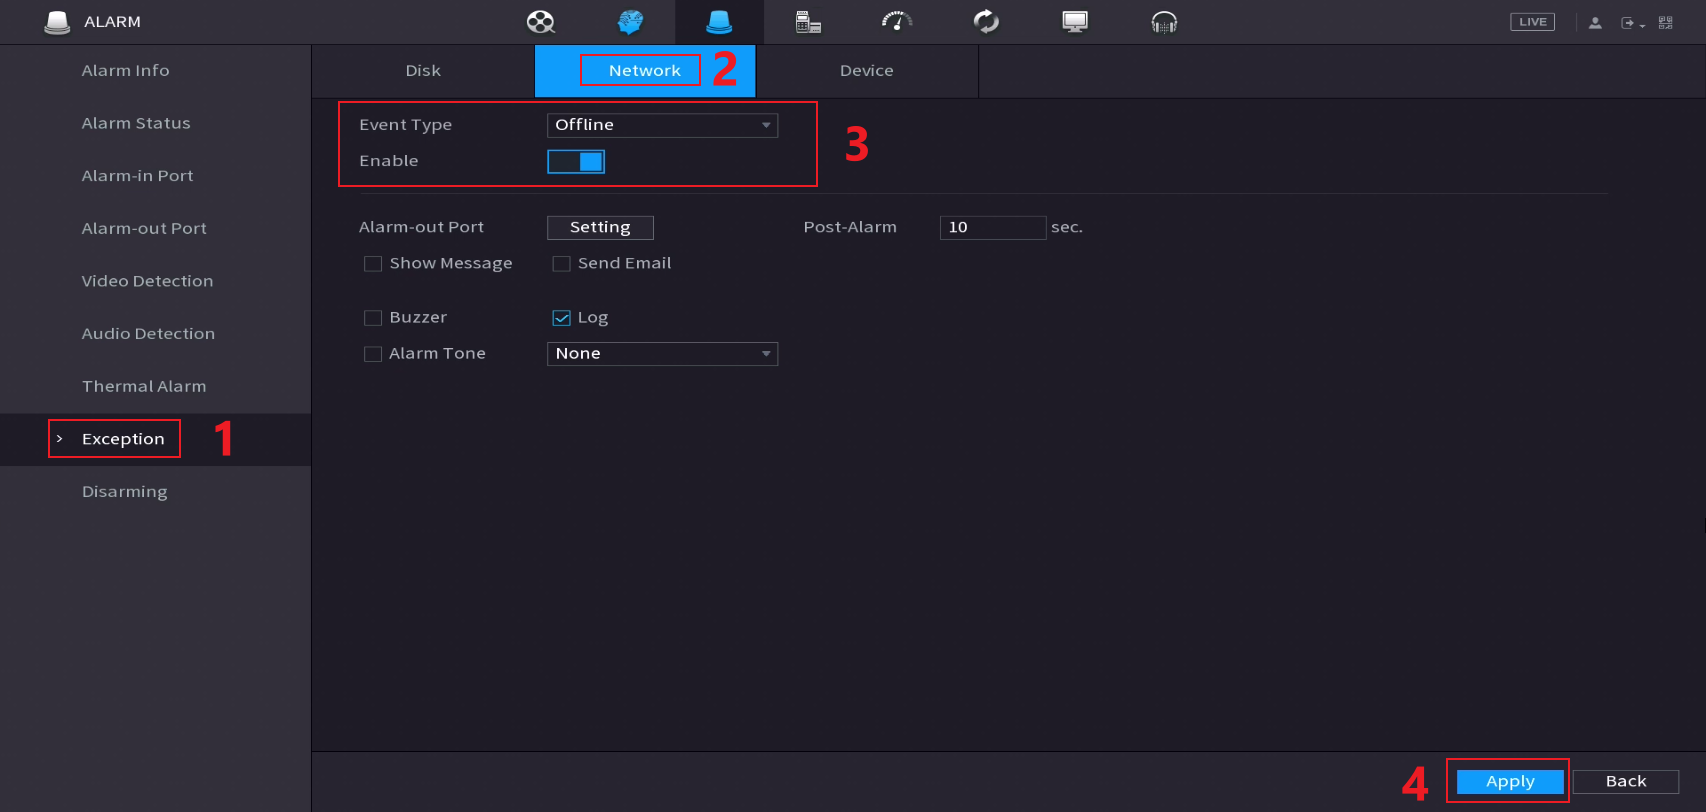Click the Alarm siren icon
Viewport: 1706px width, 812px height.
click(x=719, y=22)
